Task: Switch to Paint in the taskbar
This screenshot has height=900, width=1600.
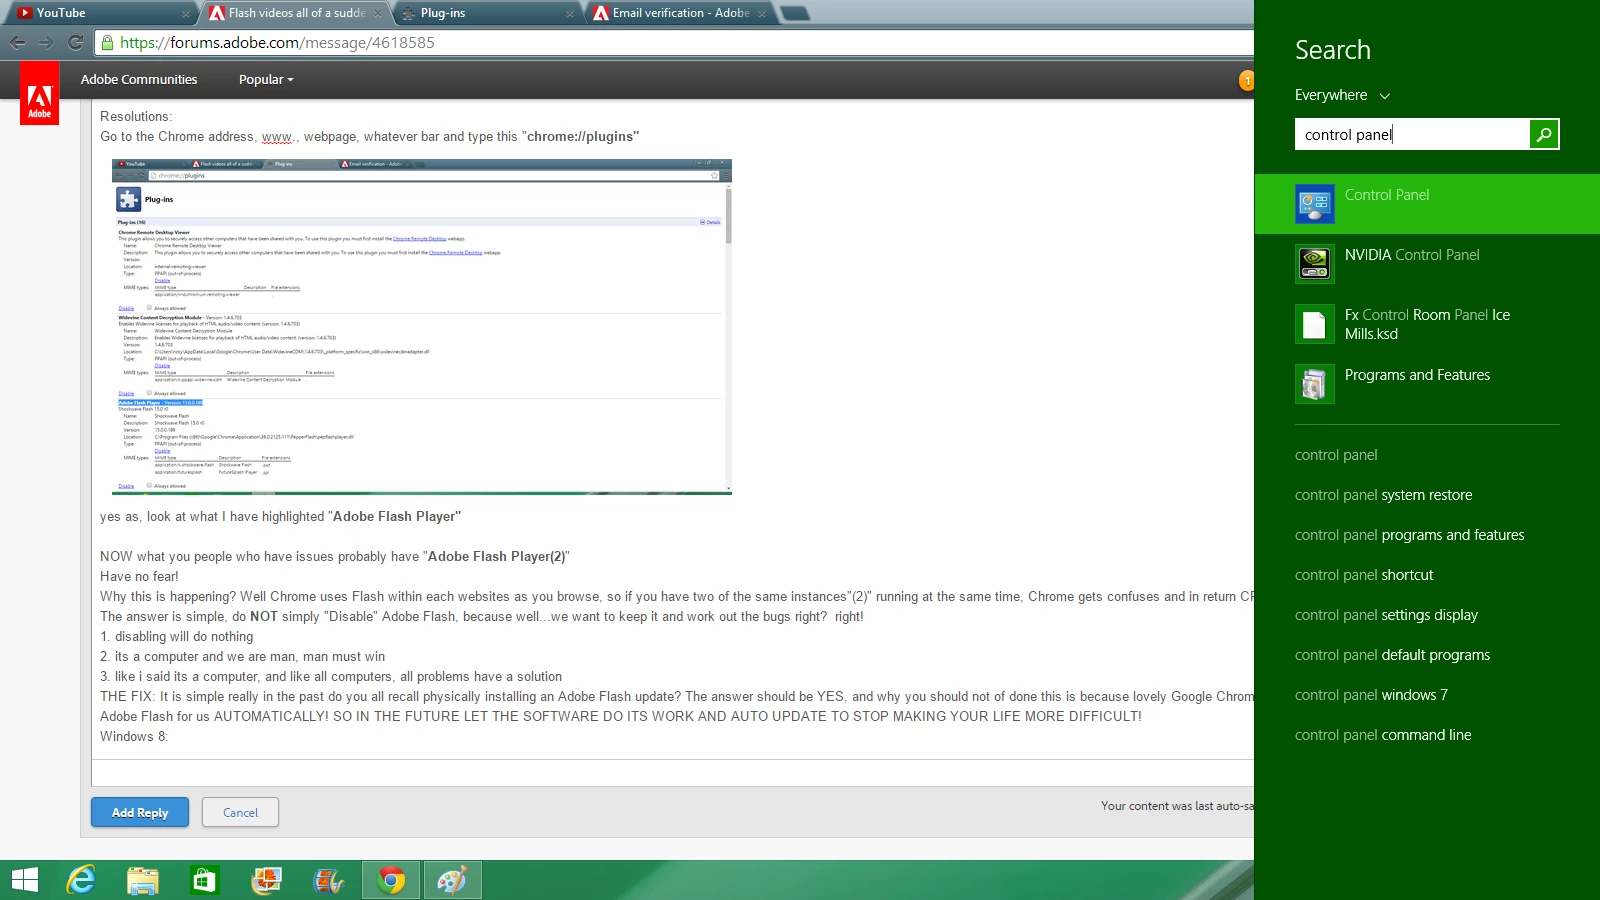Action: [x=453, y=880]
